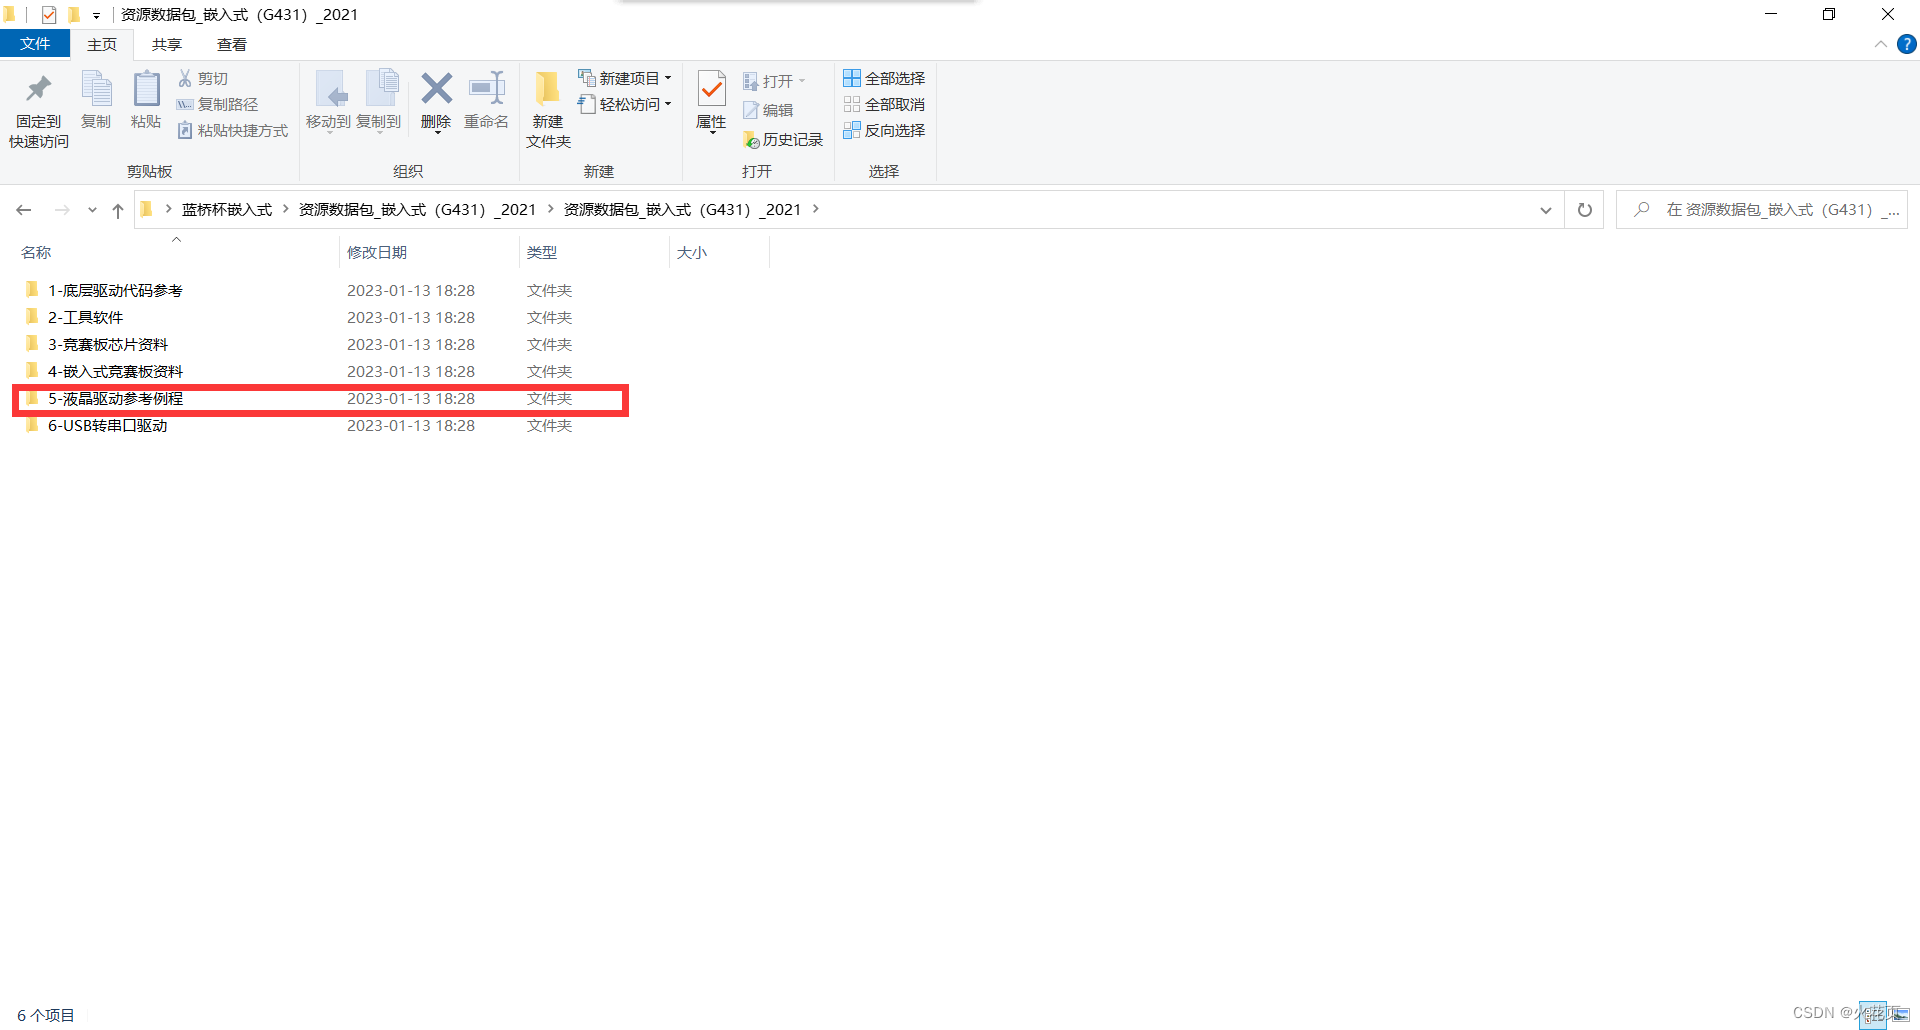This screenshot has width=1920, height=1030.
Task: Click middle breadcrumb 资源数据包_嵌入式 (G431) _2021
Action: 417,209
